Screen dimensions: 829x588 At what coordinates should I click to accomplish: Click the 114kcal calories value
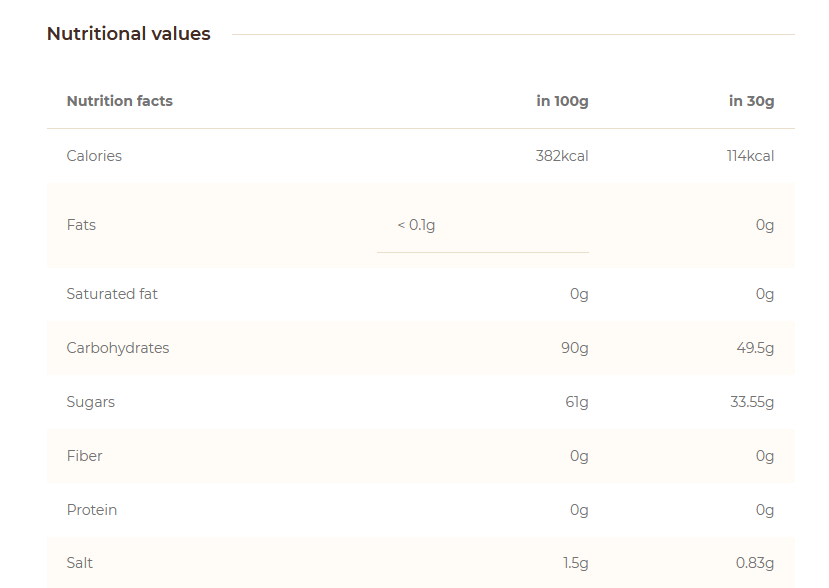pyautogui.click(x=750, y=156)
